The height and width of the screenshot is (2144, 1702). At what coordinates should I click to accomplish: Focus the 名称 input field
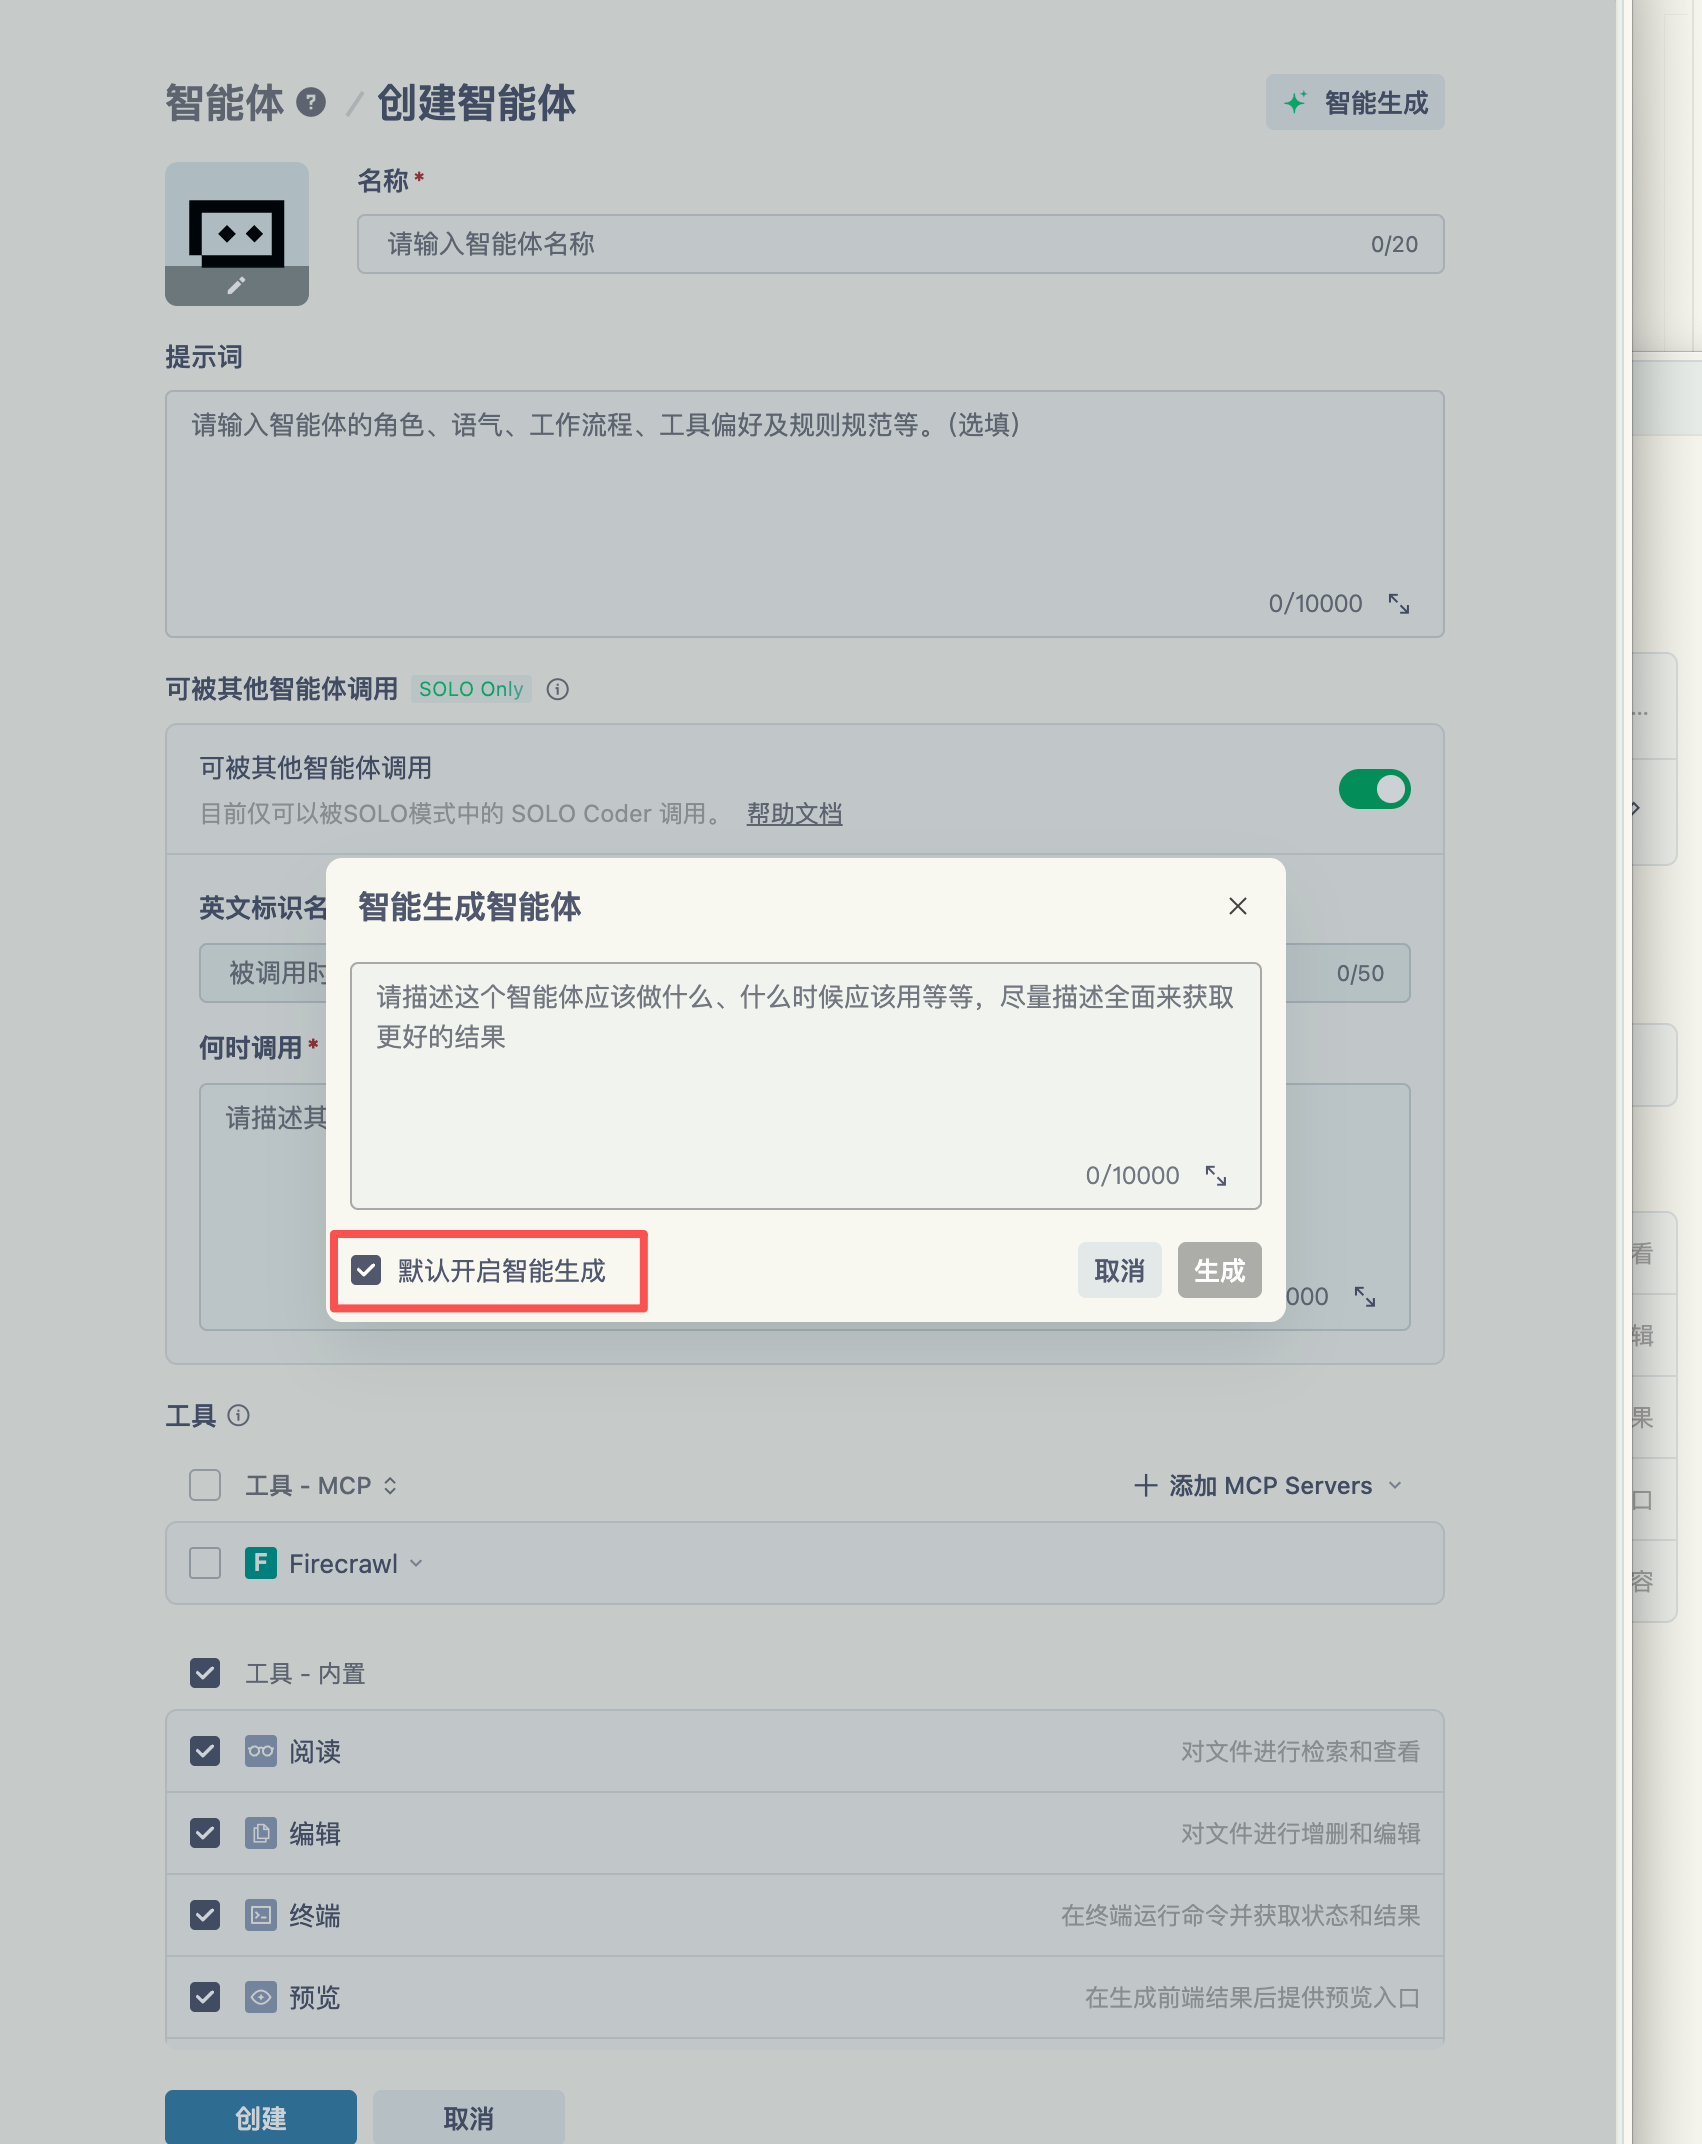click(x=870, y=244)
